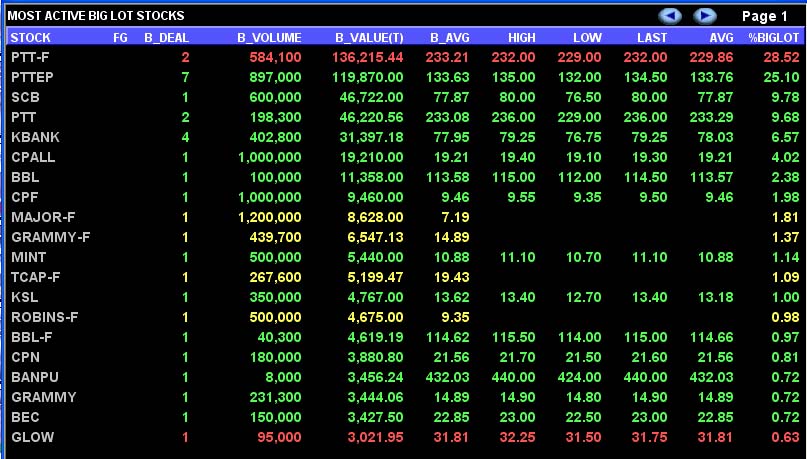Click PTT-F %BIGLOT 28.52
The image size is (807, 459).
(x=781, y=57)
